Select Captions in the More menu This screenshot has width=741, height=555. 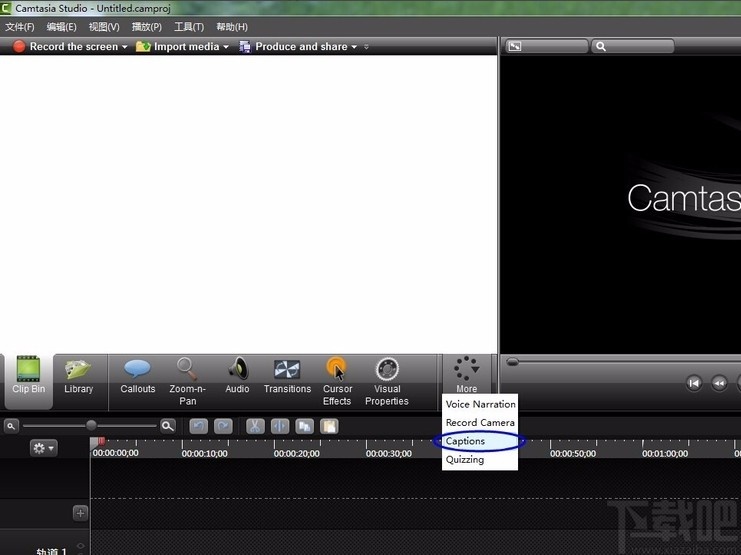pyautogui.click(x=480, y=441)
